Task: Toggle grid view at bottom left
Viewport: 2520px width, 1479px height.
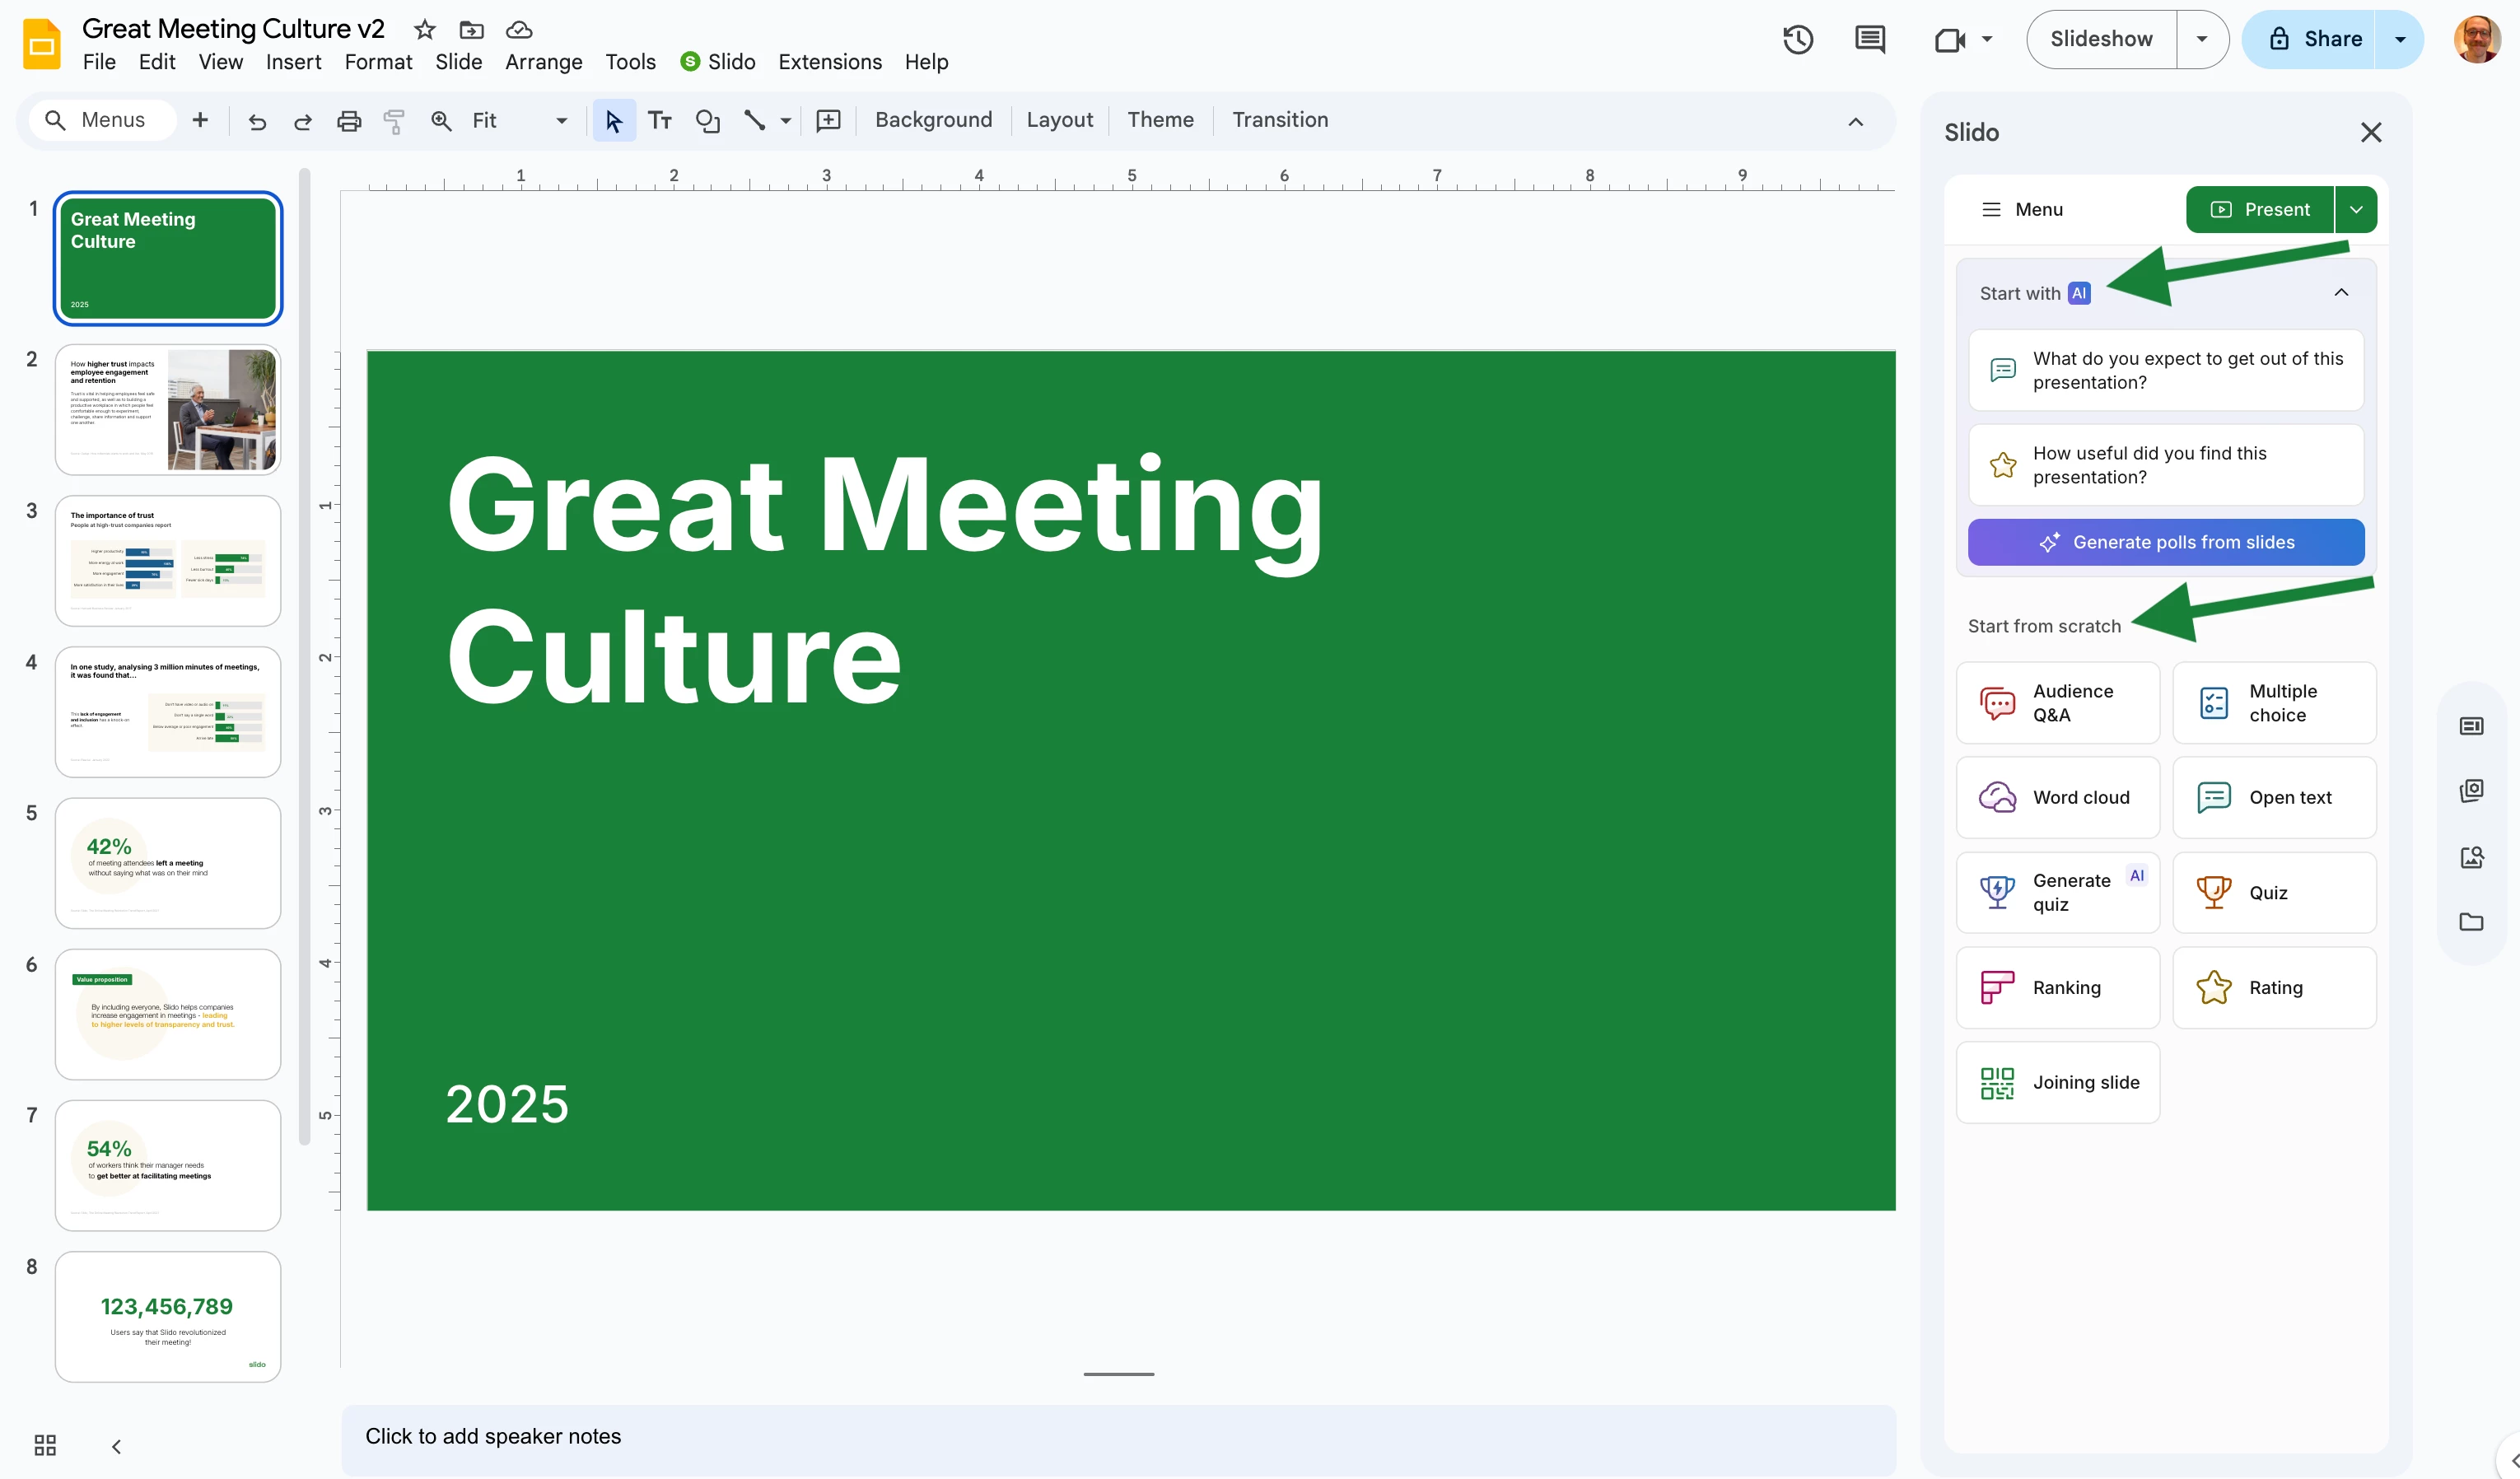Action: click(x=45, y=1445)
